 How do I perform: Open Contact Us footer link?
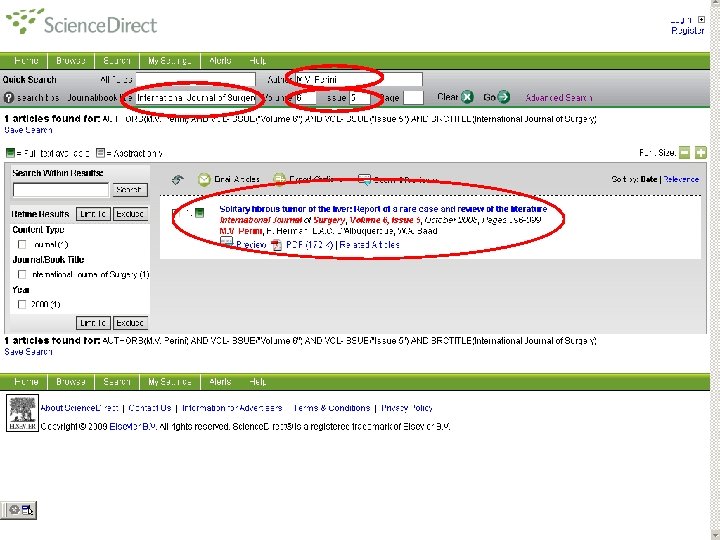[150, 408]
